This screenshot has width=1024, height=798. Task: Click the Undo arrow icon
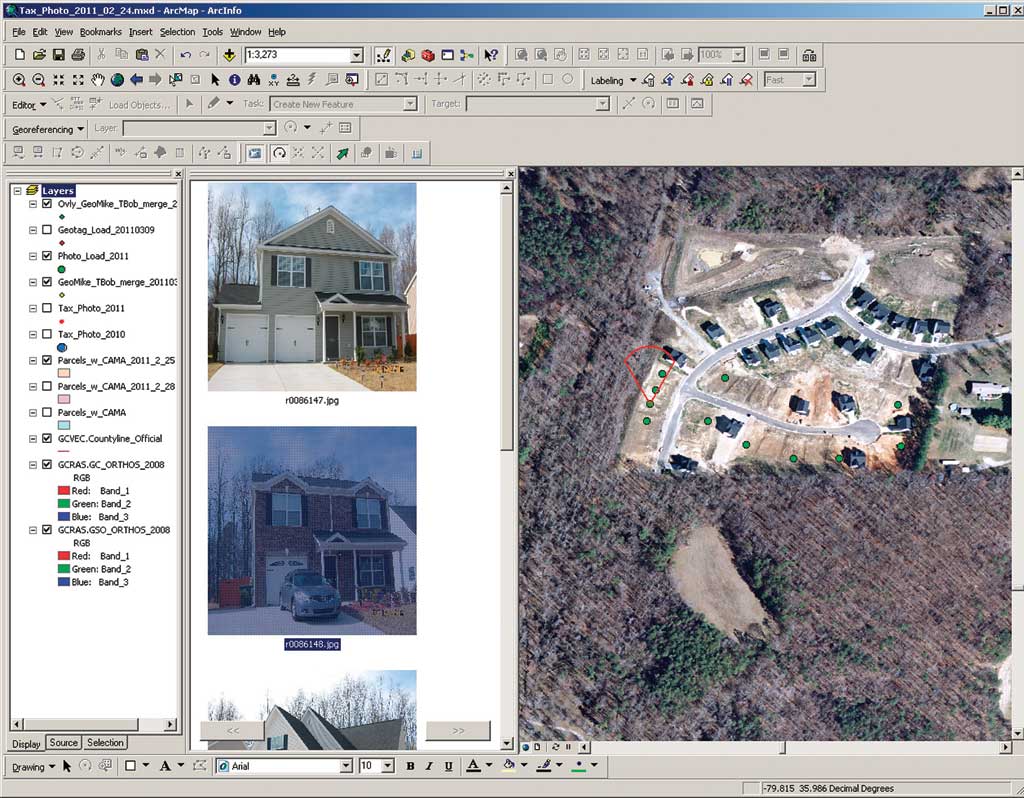(185, 55)
